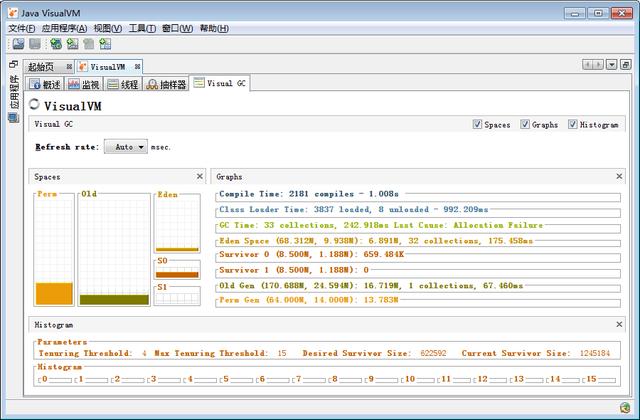The width and height of the screenshot is (640, 420).
Task: Click the Perm space usage bar
Action: point(54,293)
